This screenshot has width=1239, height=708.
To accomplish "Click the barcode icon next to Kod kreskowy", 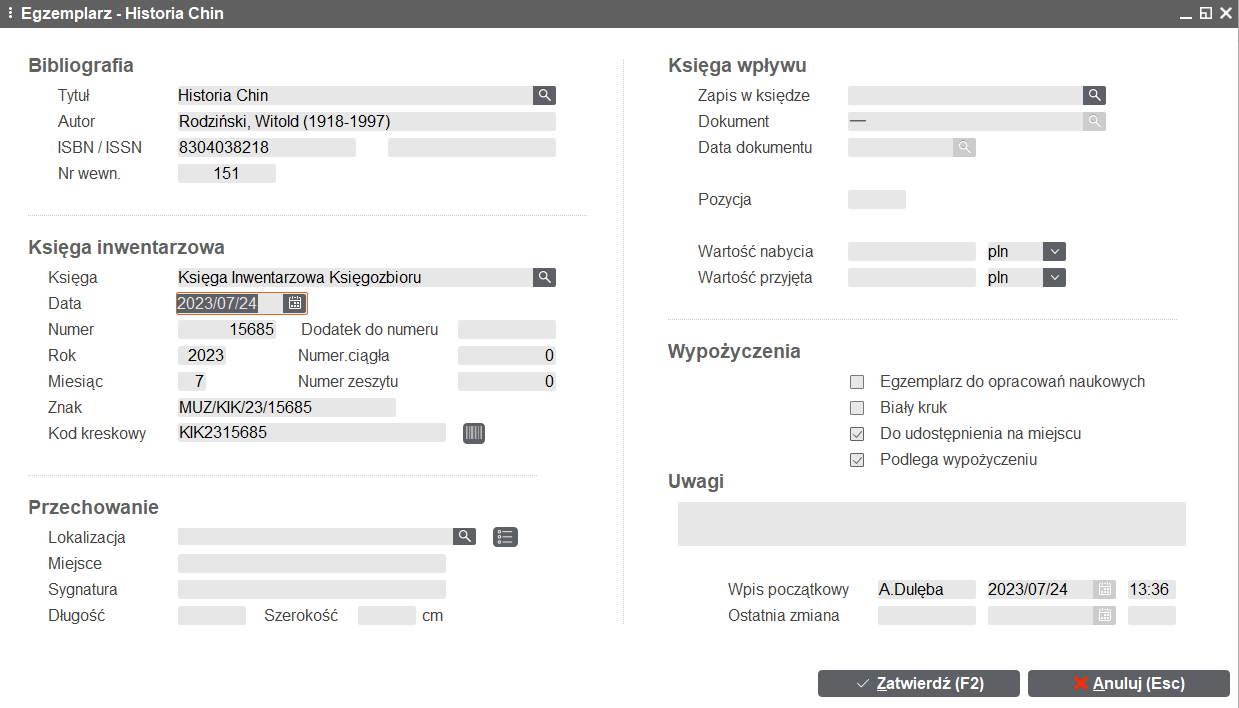I will (x=474, y=433).
